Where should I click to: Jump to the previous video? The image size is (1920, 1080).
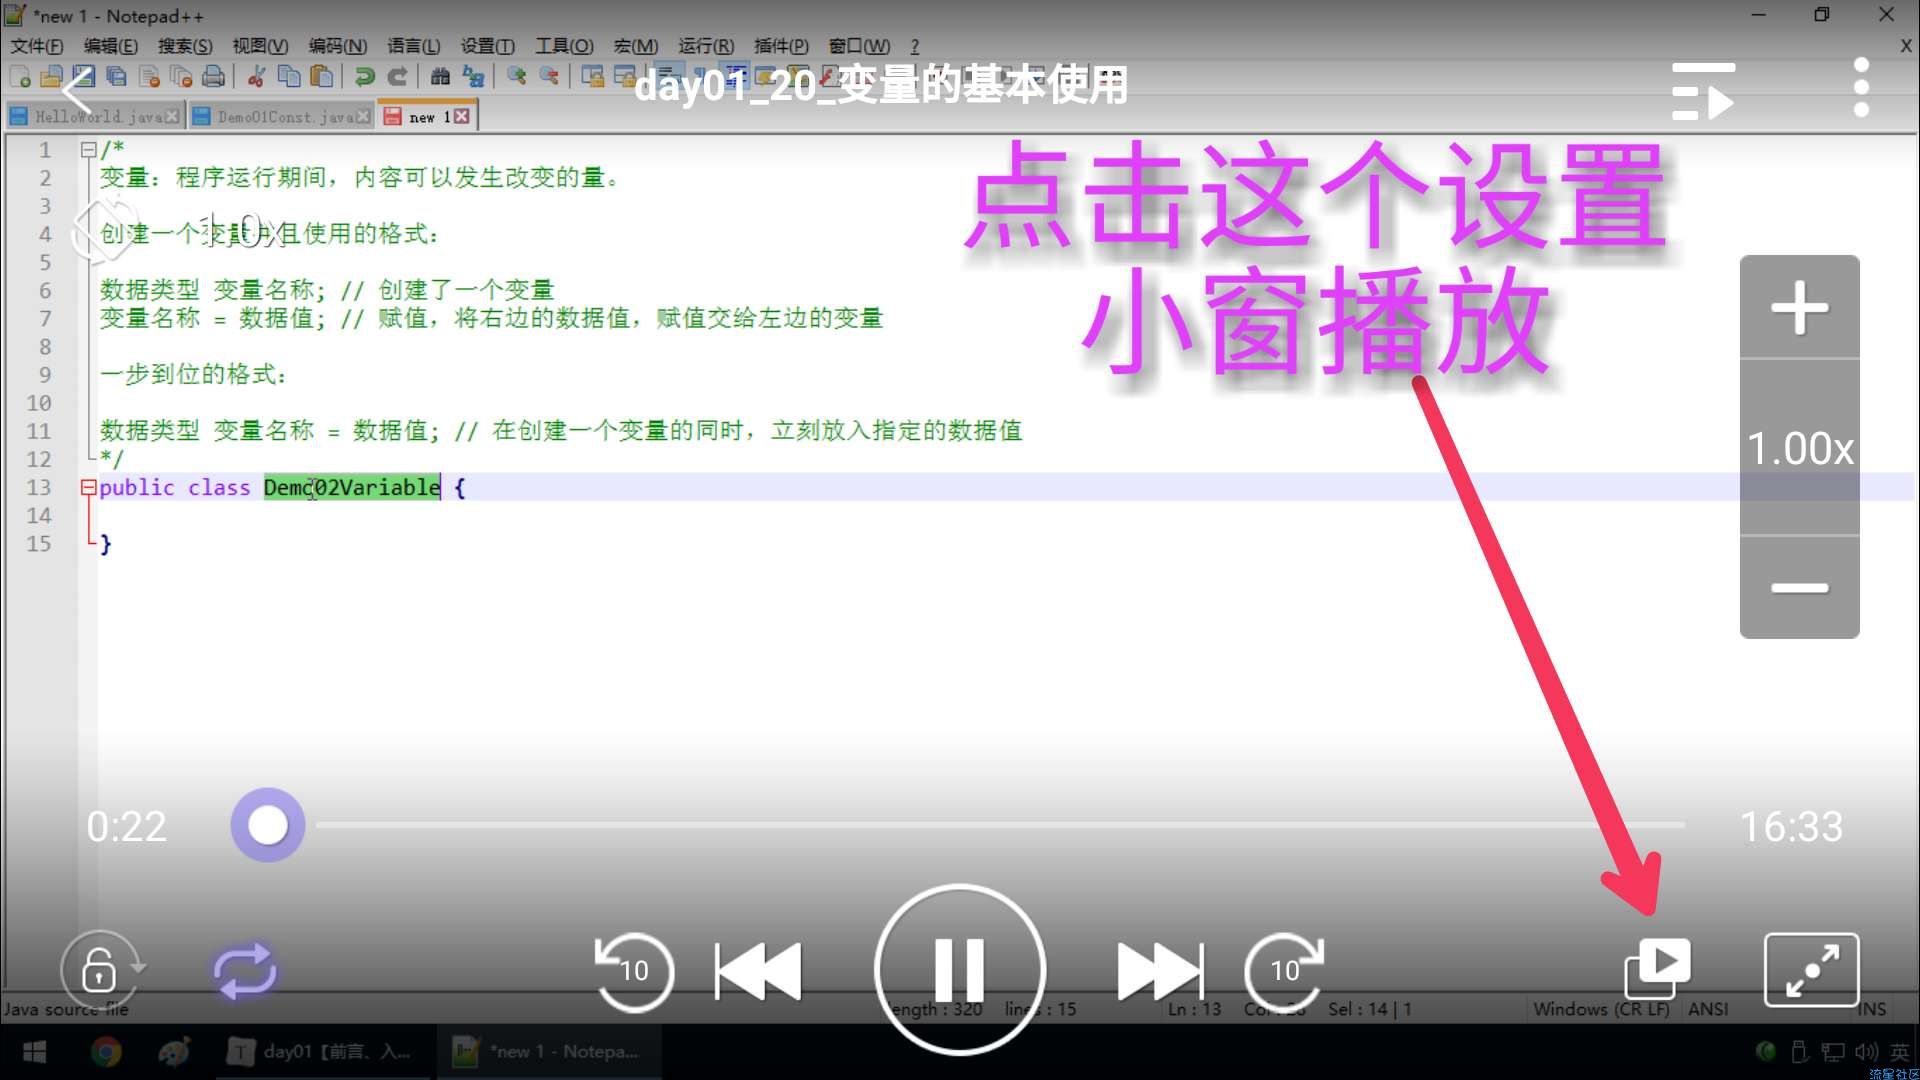[758, 970]
